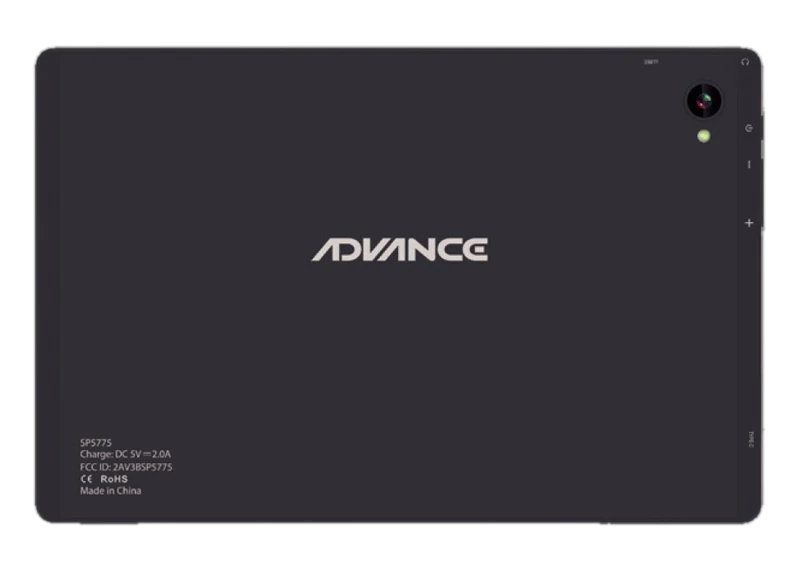Click the Charge: DC 5V 2.0A text

pyautogui.click(x=125, y=454)
